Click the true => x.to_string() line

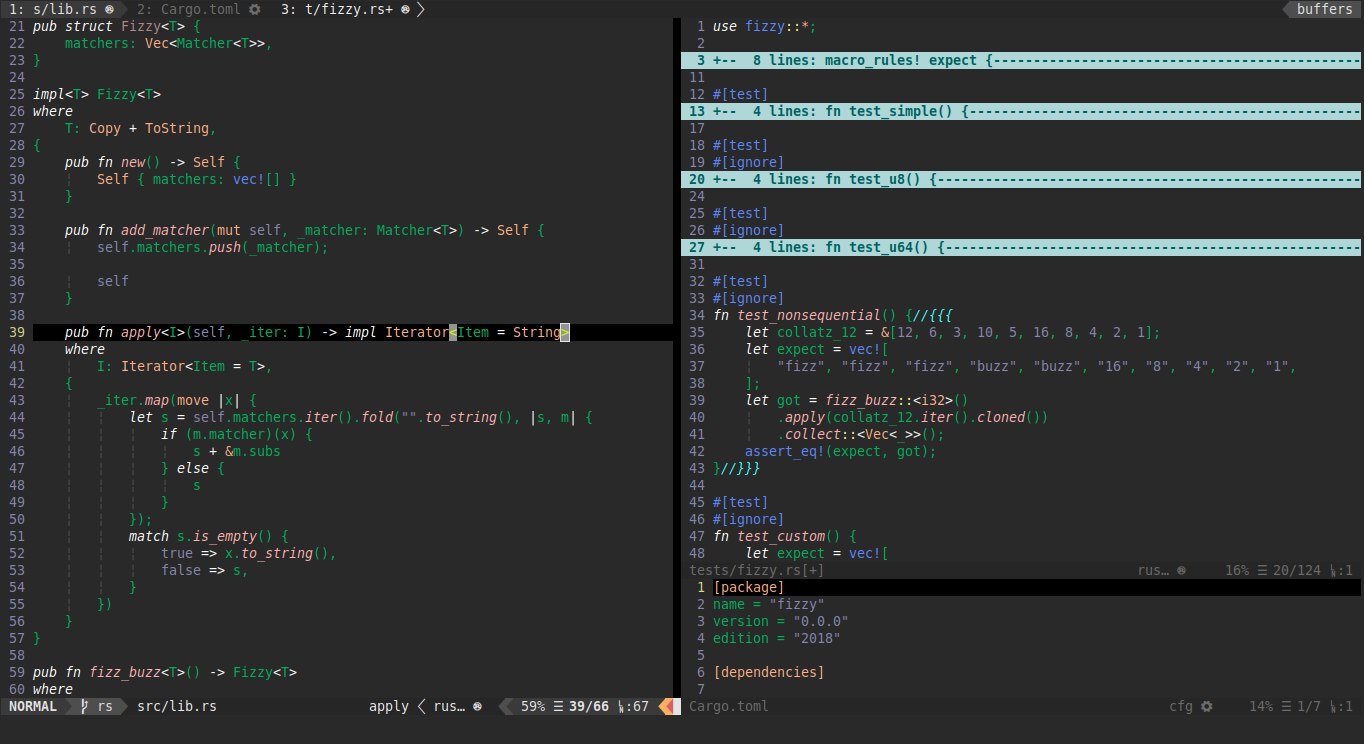[249, 553]
